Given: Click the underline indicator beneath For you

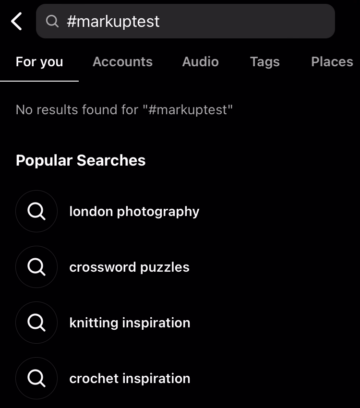Looking at the screenshot, I should pos(39,81).
